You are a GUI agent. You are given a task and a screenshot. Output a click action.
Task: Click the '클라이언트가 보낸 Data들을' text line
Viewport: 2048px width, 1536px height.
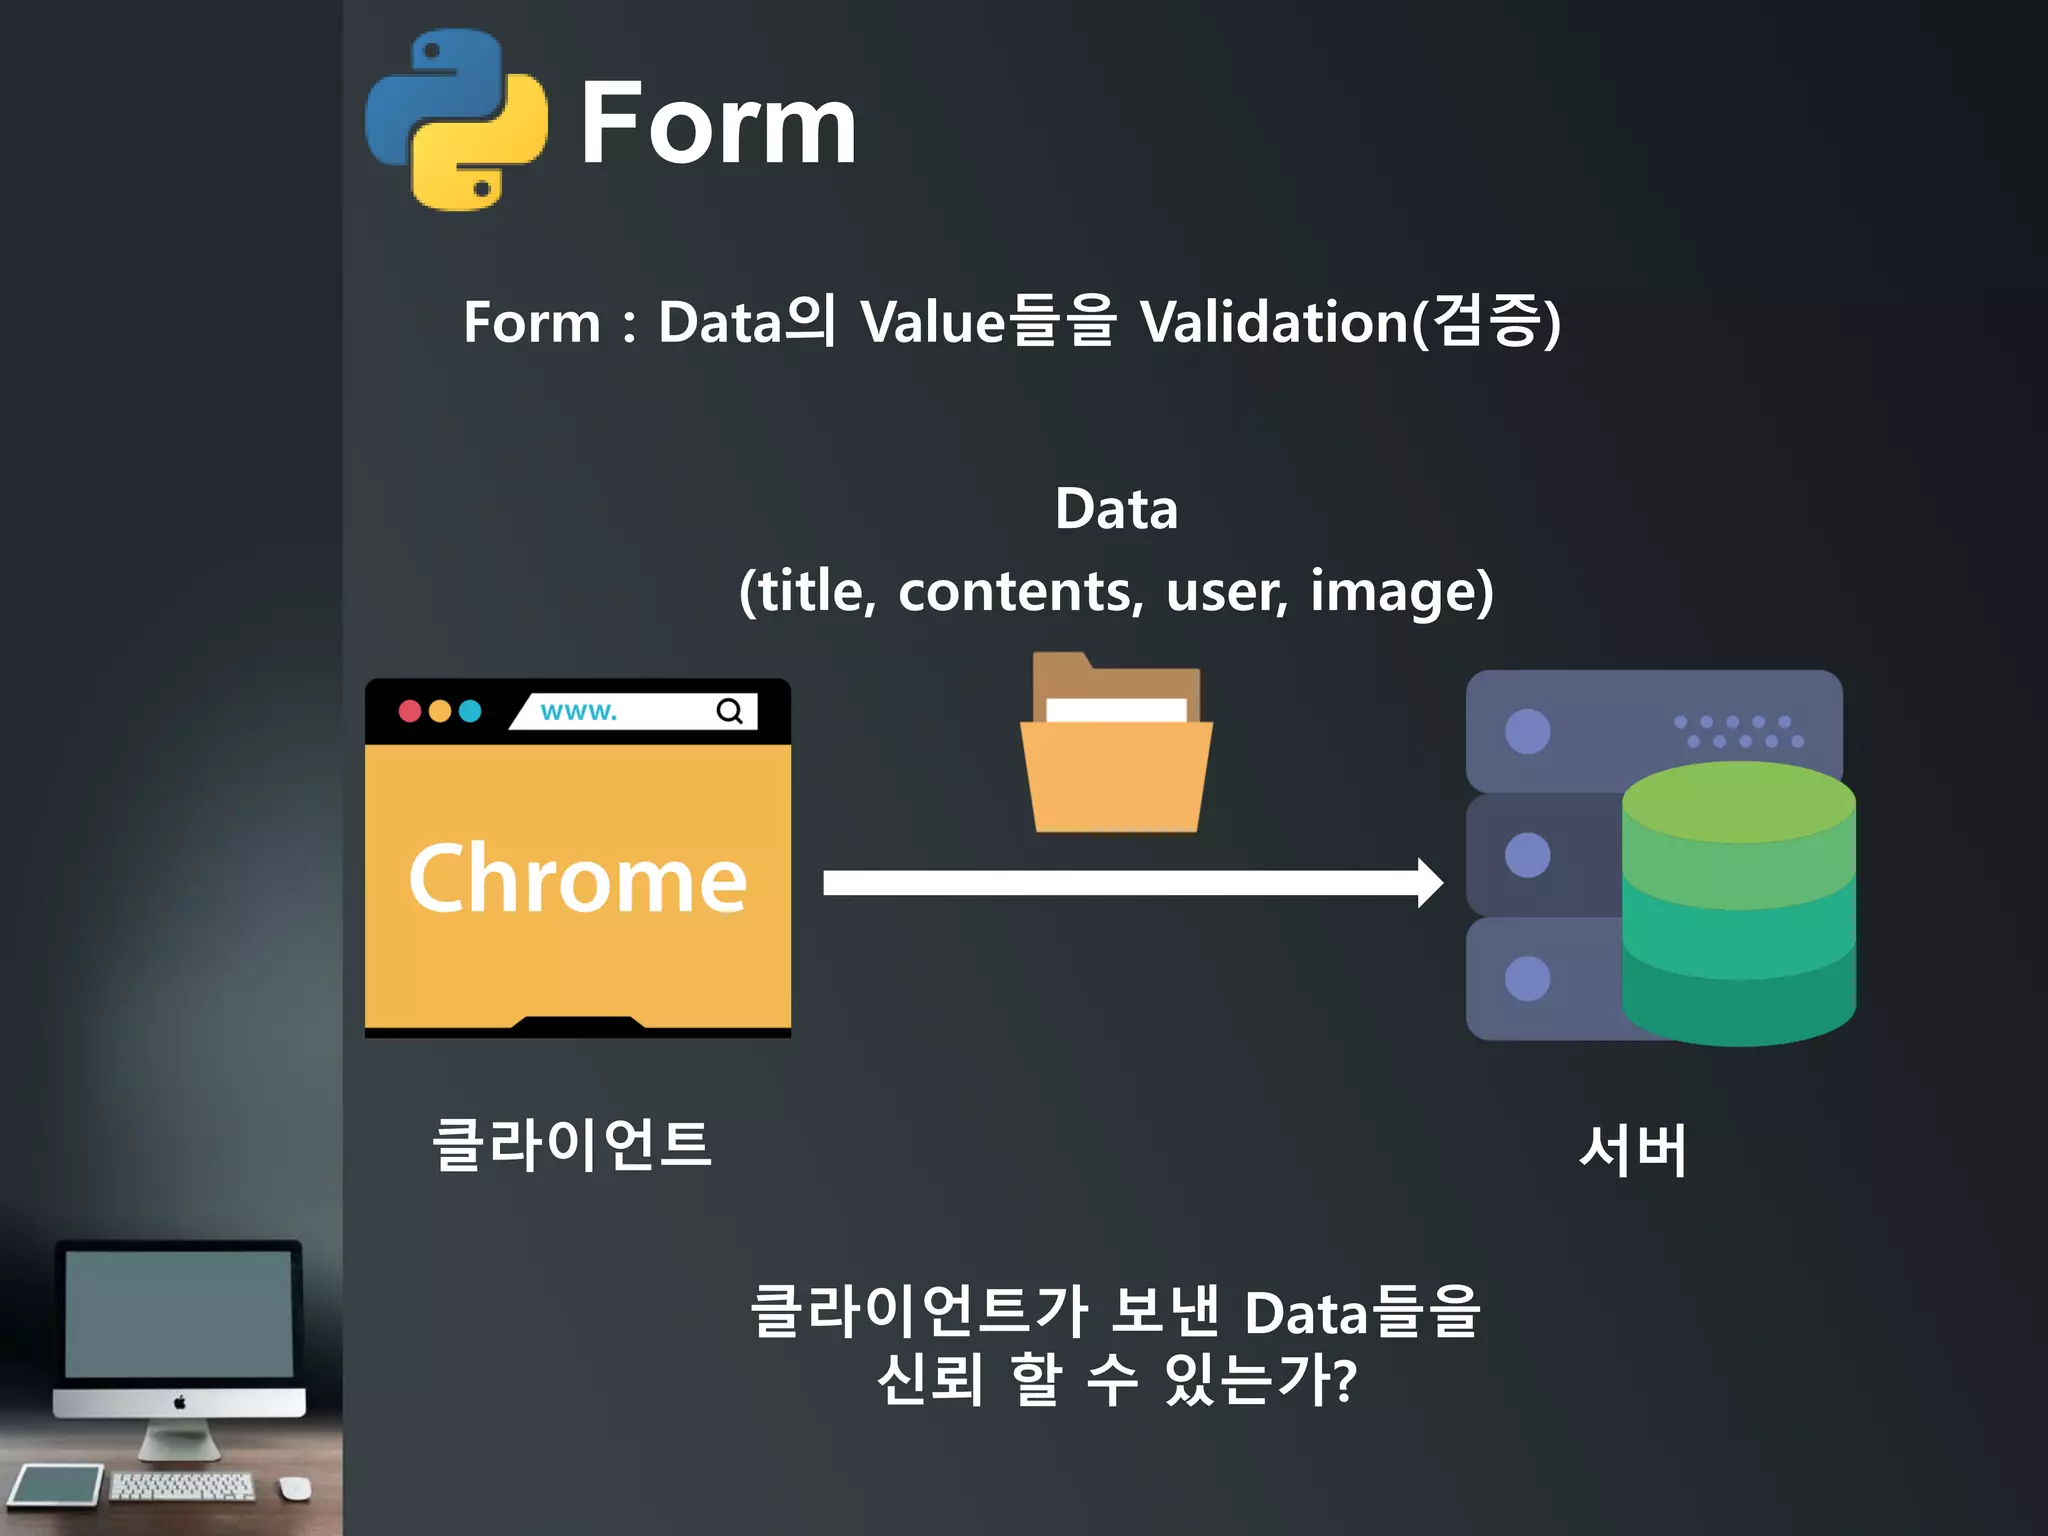click(1116, 1311)
